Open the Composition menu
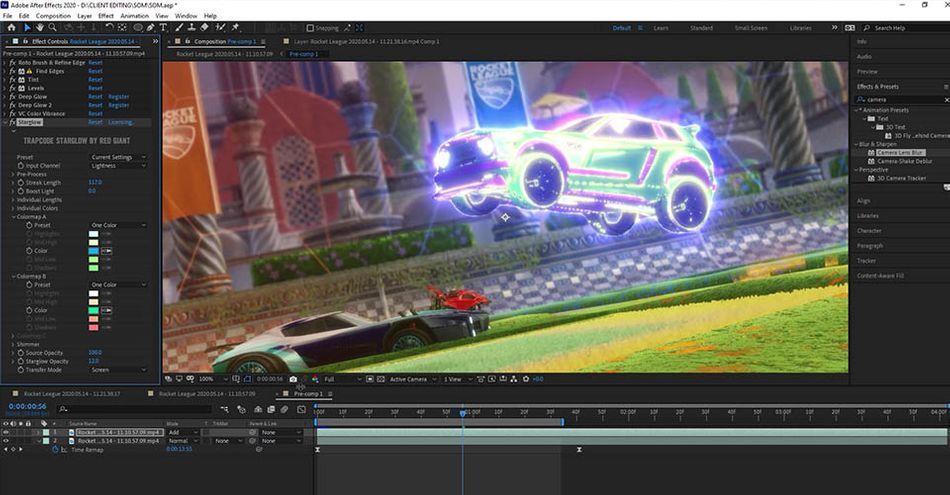The height and width of the screenshot is (495, 950). [x=53, y=16]
